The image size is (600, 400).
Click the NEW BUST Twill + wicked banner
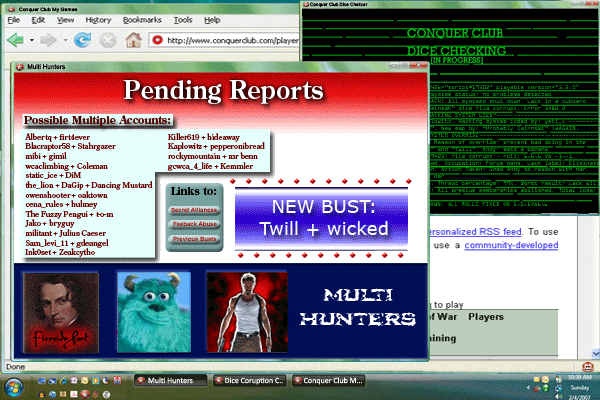point(321,218)
